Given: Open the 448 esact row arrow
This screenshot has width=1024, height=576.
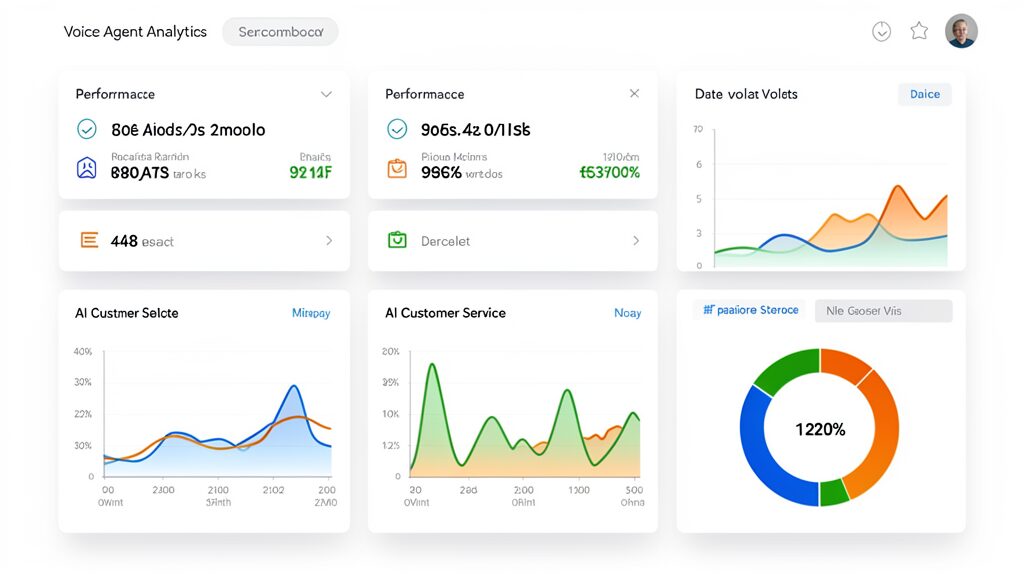Looking at the screenshot, I should tap(328, 240).
